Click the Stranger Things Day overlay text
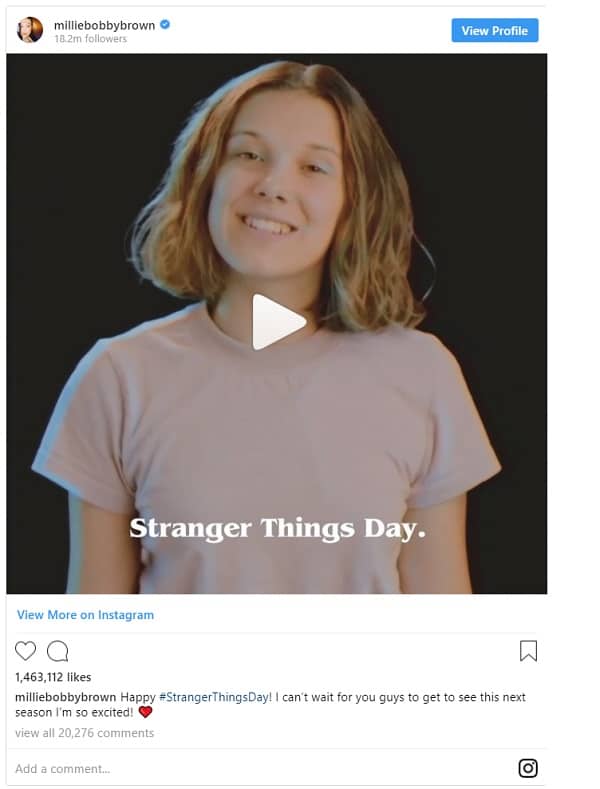 pyautogui.click(x=277, y=529)
